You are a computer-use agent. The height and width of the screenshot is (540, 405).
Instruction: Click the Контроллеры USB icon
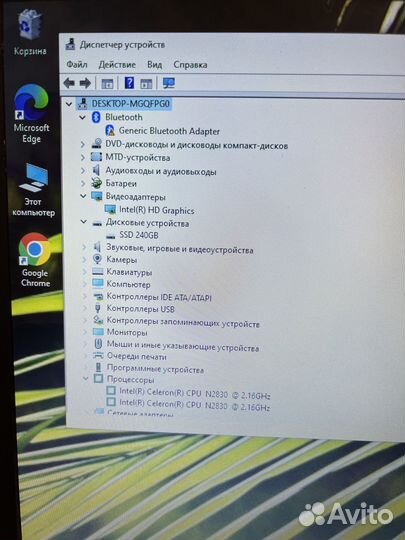coord(98,308)
